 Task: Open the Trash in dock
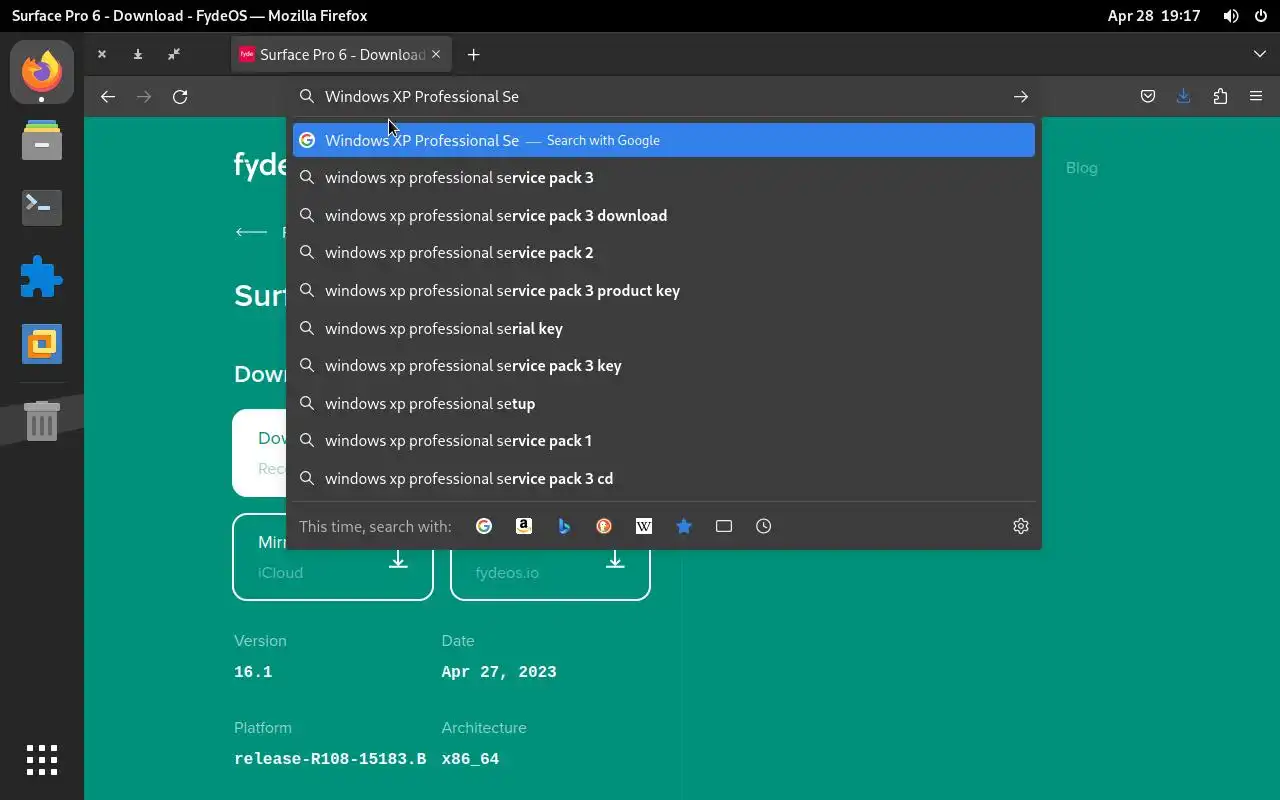coord(42,421)
